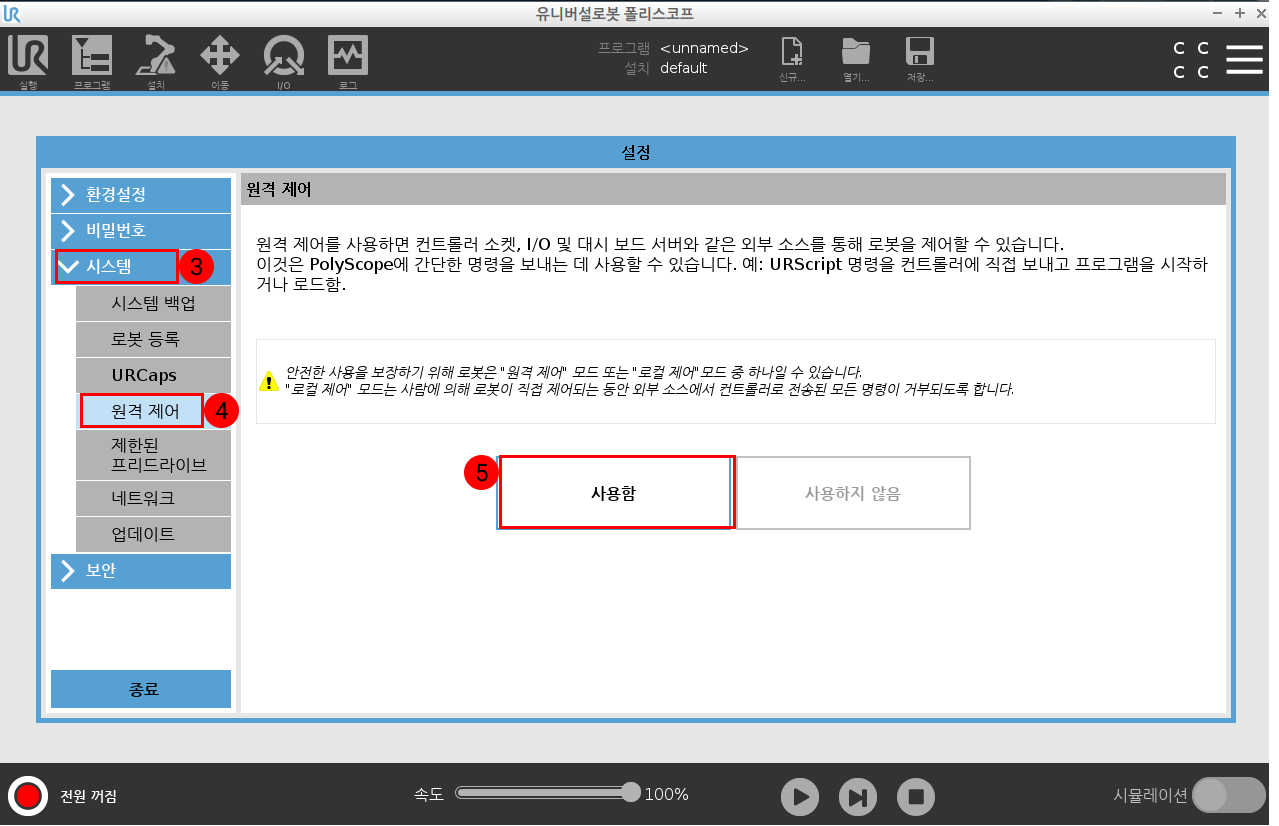Viewport: 1279px width, 826px height.
Task: Stop program with the stop button
Action: point(915,797)
